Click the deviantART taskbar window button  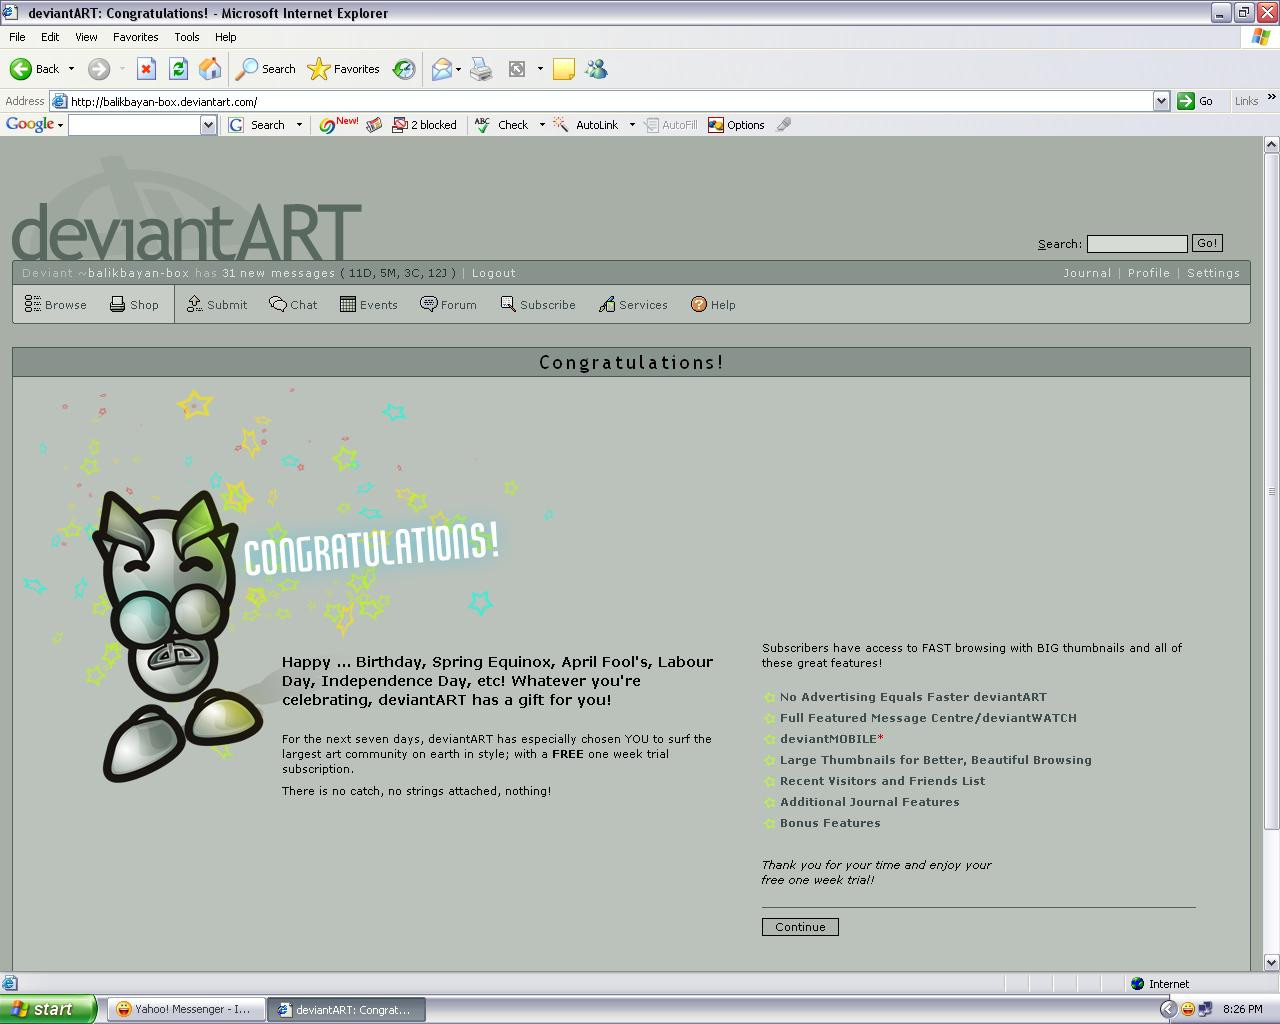coord(347,1010)
